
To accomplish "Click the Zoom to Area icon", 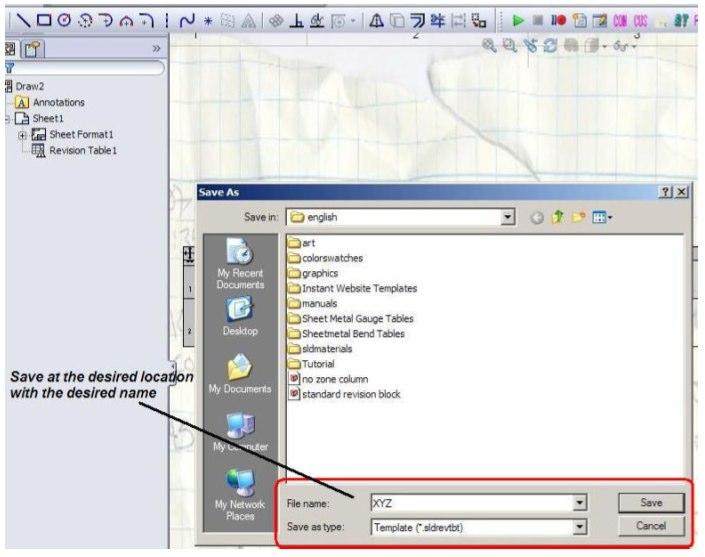I will (509, 45).
